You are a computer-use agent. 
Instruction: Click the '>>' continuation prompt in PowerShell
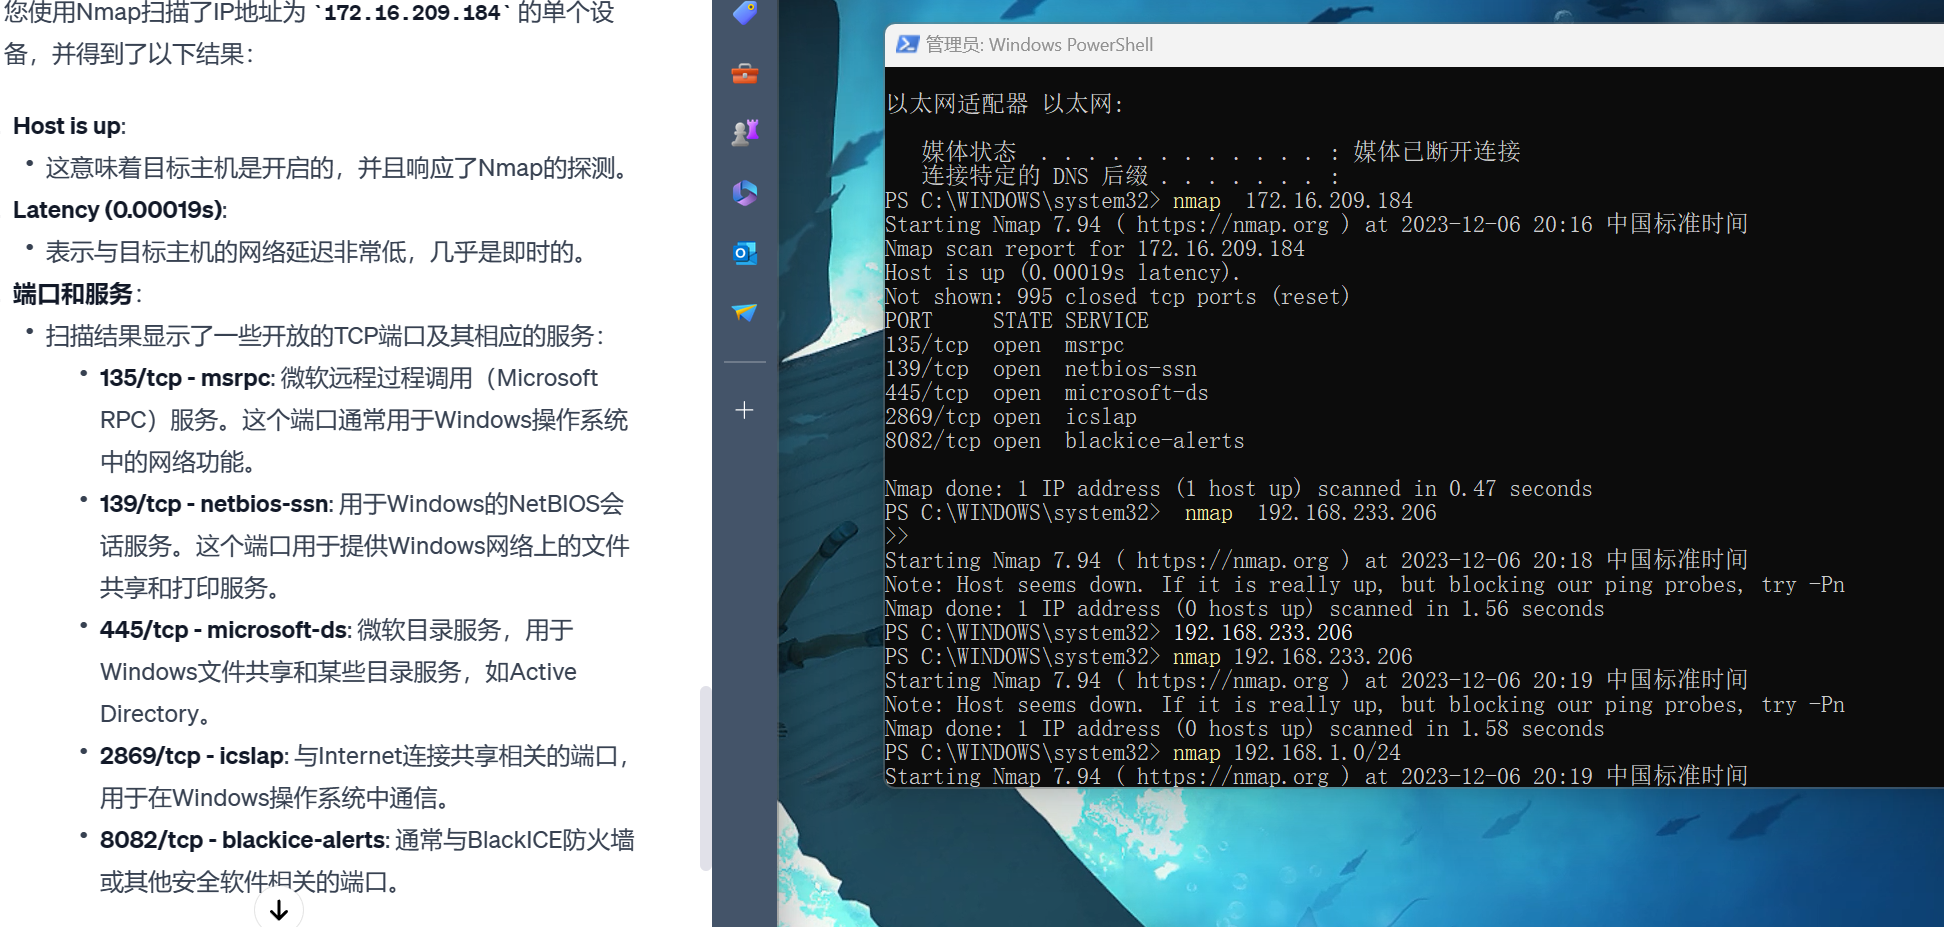897,537
